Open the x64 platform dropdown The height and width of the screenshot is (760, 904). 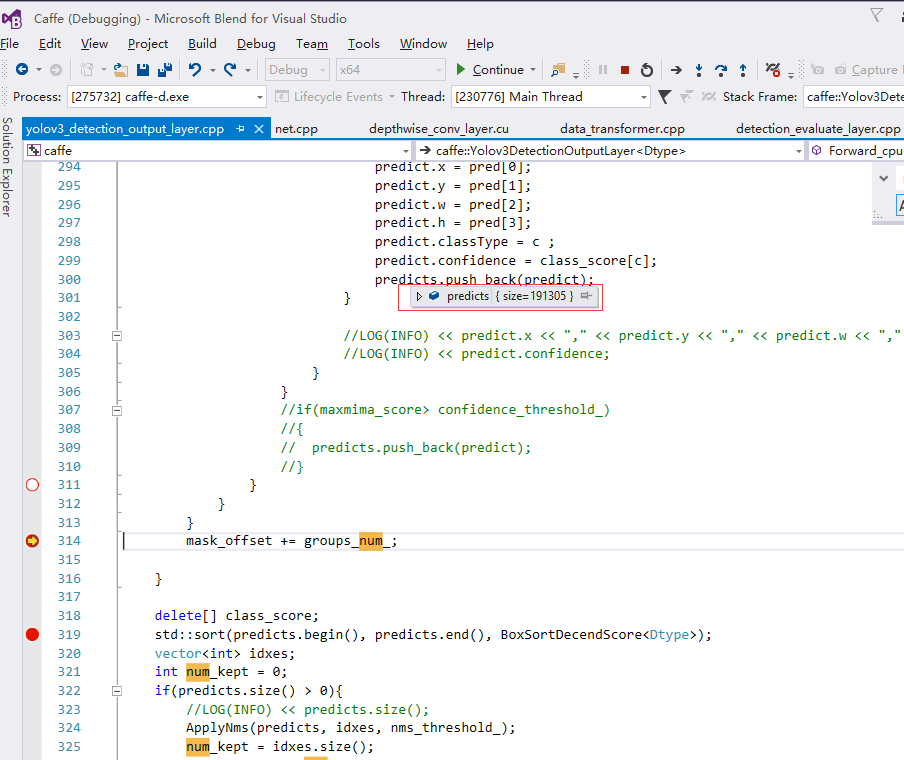click(x=390, y=70)
